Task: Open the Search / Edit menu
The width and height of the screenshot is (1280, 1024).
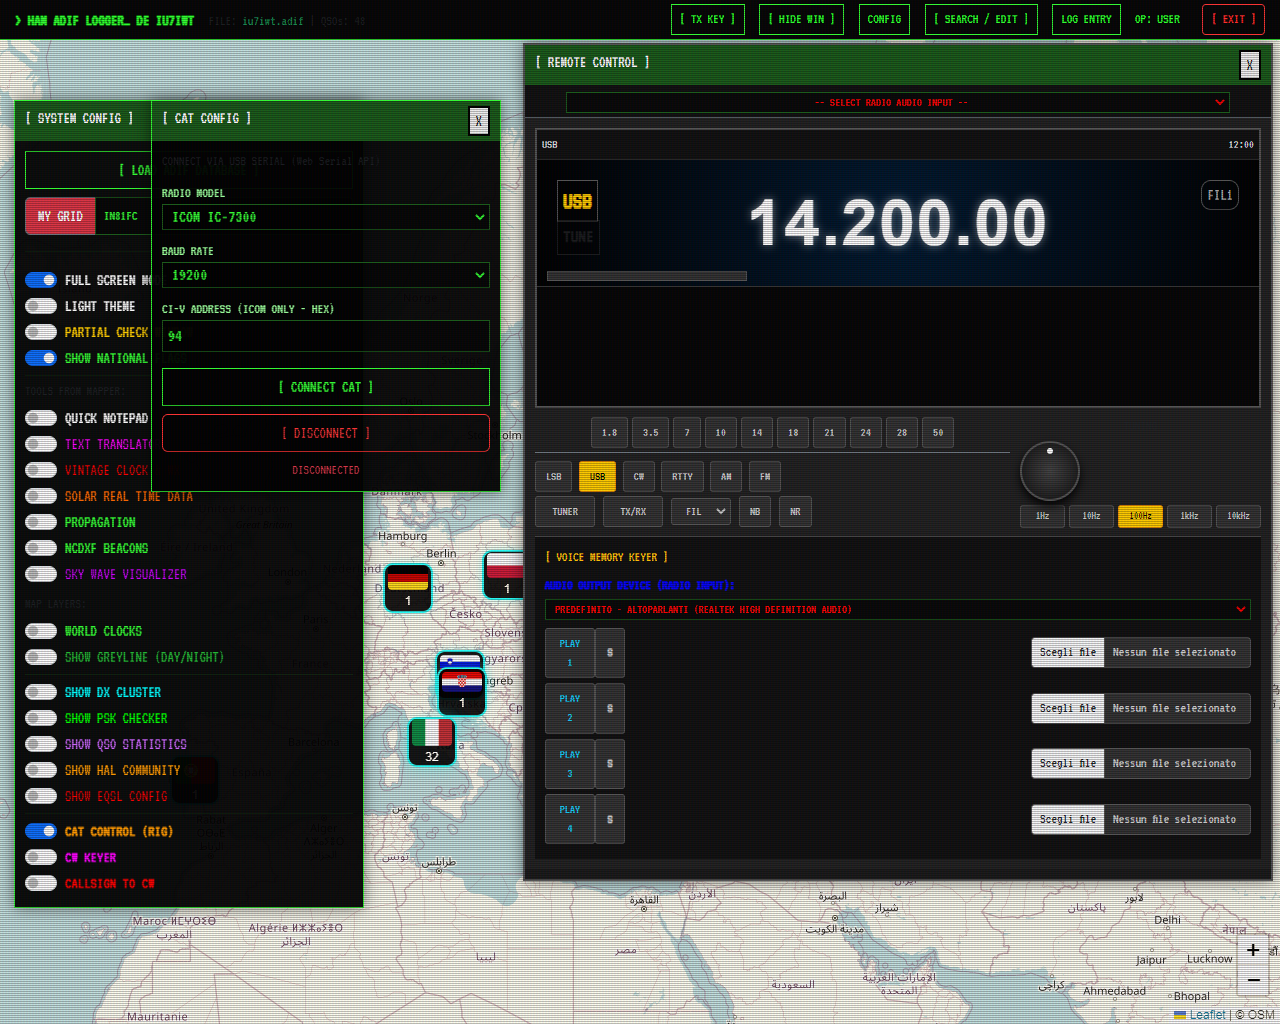Action: [x=981, y=19]
